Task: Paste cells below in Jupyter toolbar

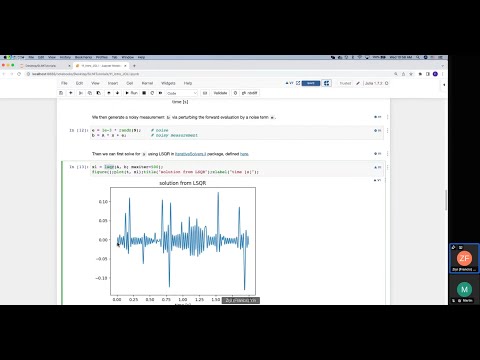Action: pyautogui.click(x=99, y=93)
